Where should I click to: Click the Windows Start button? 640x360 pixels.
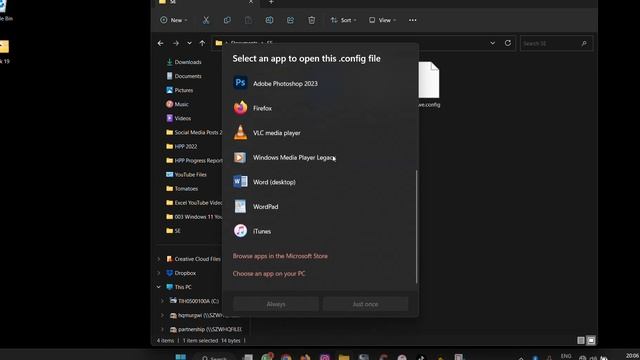click(181, 357)
